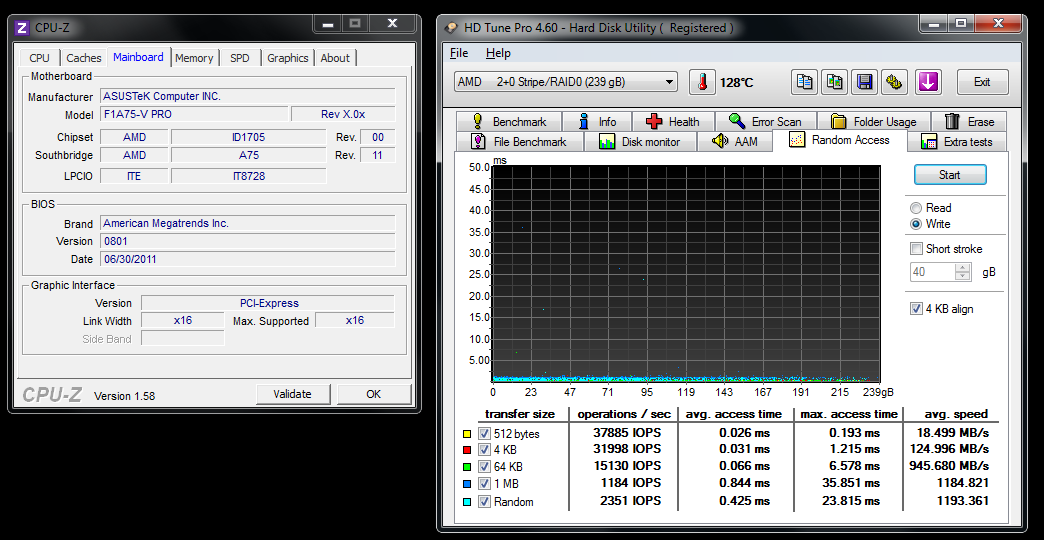This screenshot has height=540, width=1044.
Task: Go to the Error Scan tab
Action: coord(765,121)
